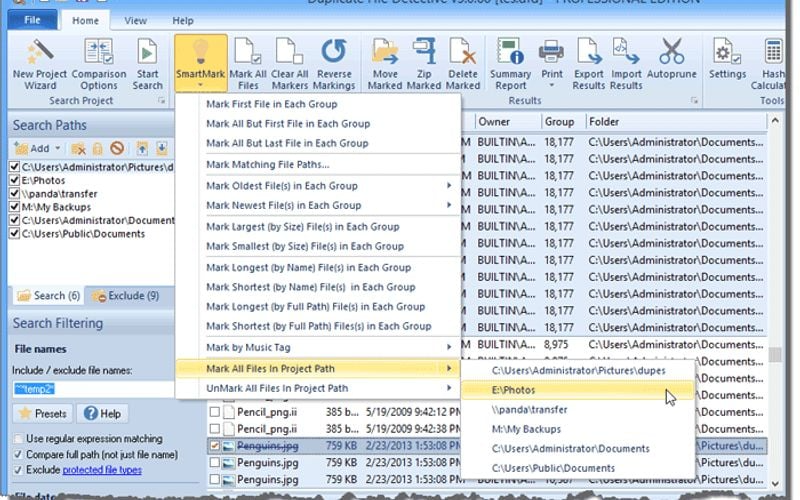Image resolution: width=800 pixels, height=500 pixels.
Task: Open the Results group dialog launcher
Action: [x=694, y=101]
